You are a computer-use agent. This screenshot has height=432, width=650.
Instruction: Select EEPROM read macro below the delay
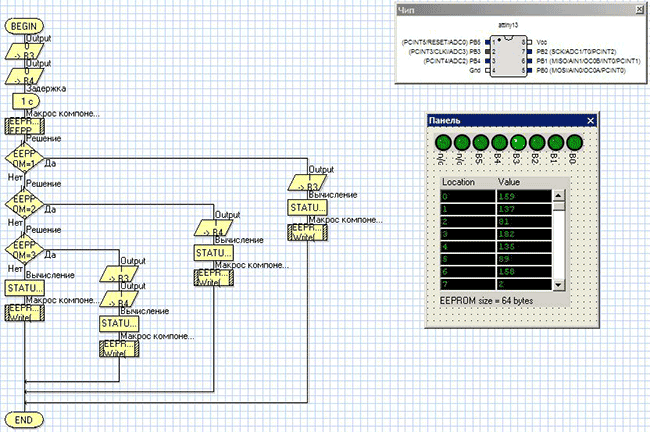[x=24, y=126]
